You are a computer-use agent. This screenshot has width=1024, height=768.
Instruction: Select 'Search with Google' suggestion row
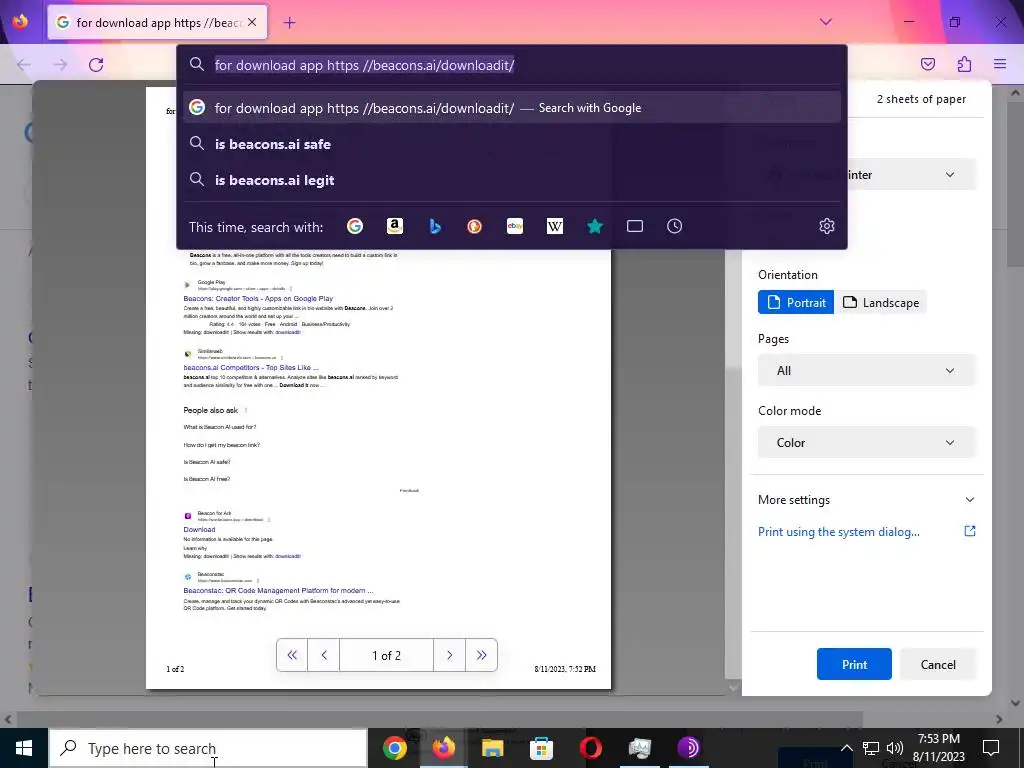[512, 108]
